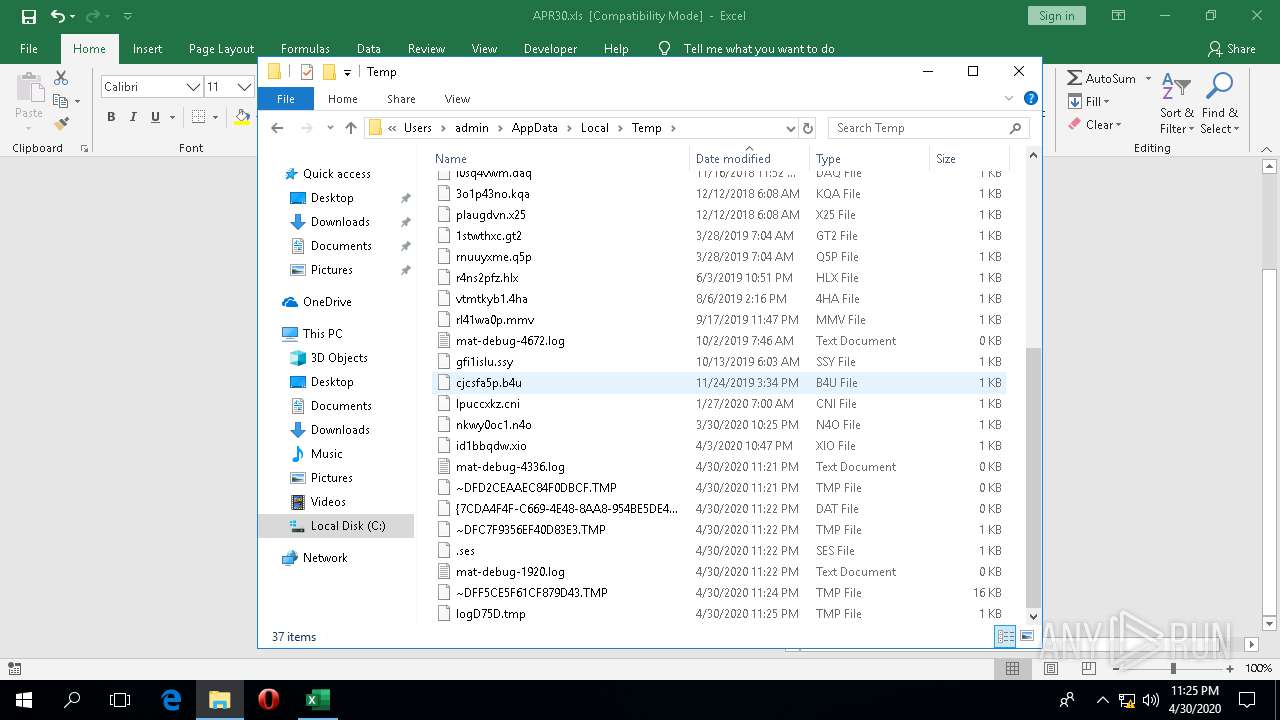Image resolution: width=1280 pixels, height=720 pixels.
Task: Click Format Painter brush in Excel
Action: (61, 124)
